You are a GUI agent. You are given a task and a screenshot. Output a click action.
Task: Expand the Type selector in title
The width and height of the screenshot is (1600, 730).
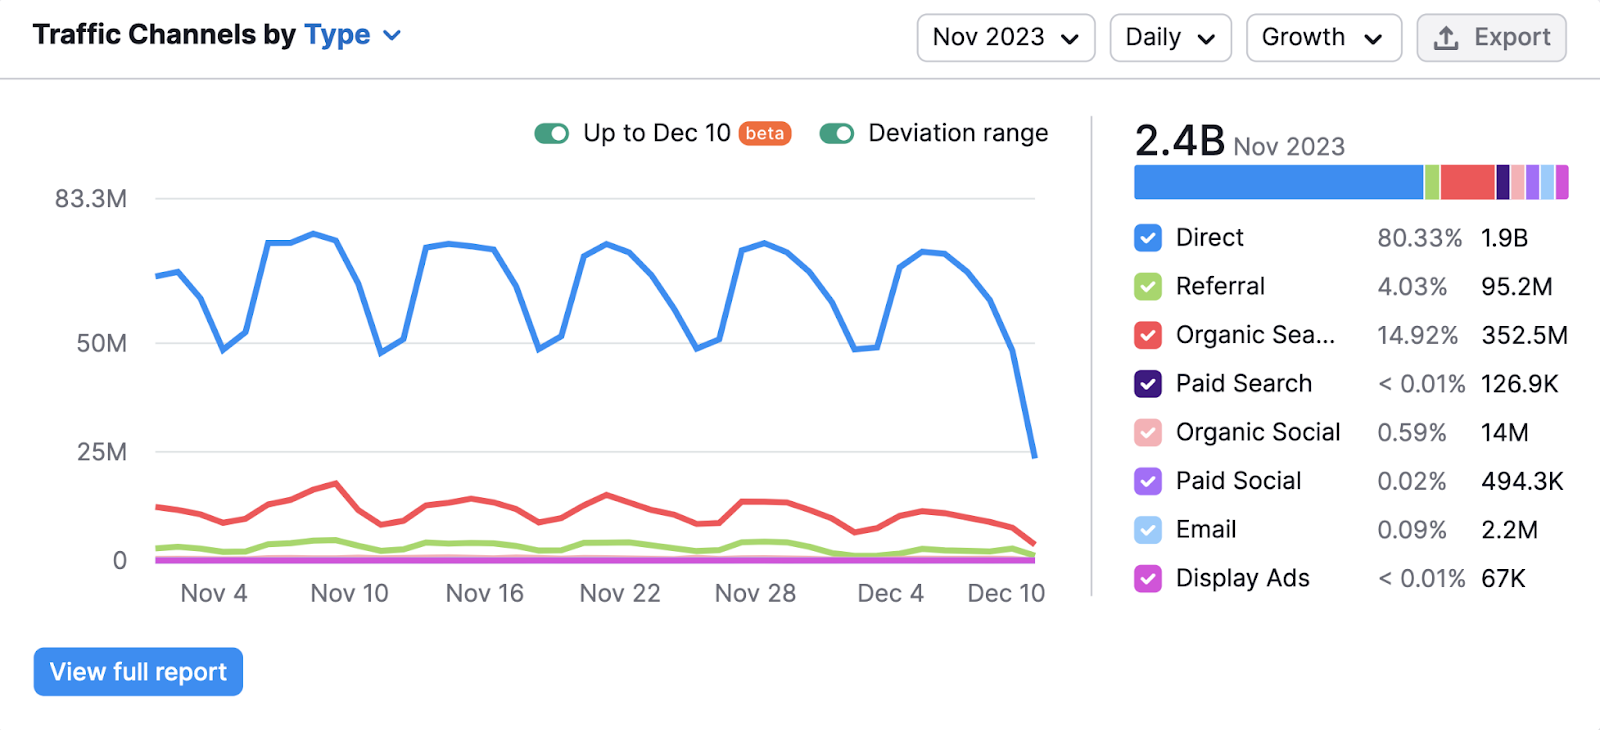click(x=352, y=35)
